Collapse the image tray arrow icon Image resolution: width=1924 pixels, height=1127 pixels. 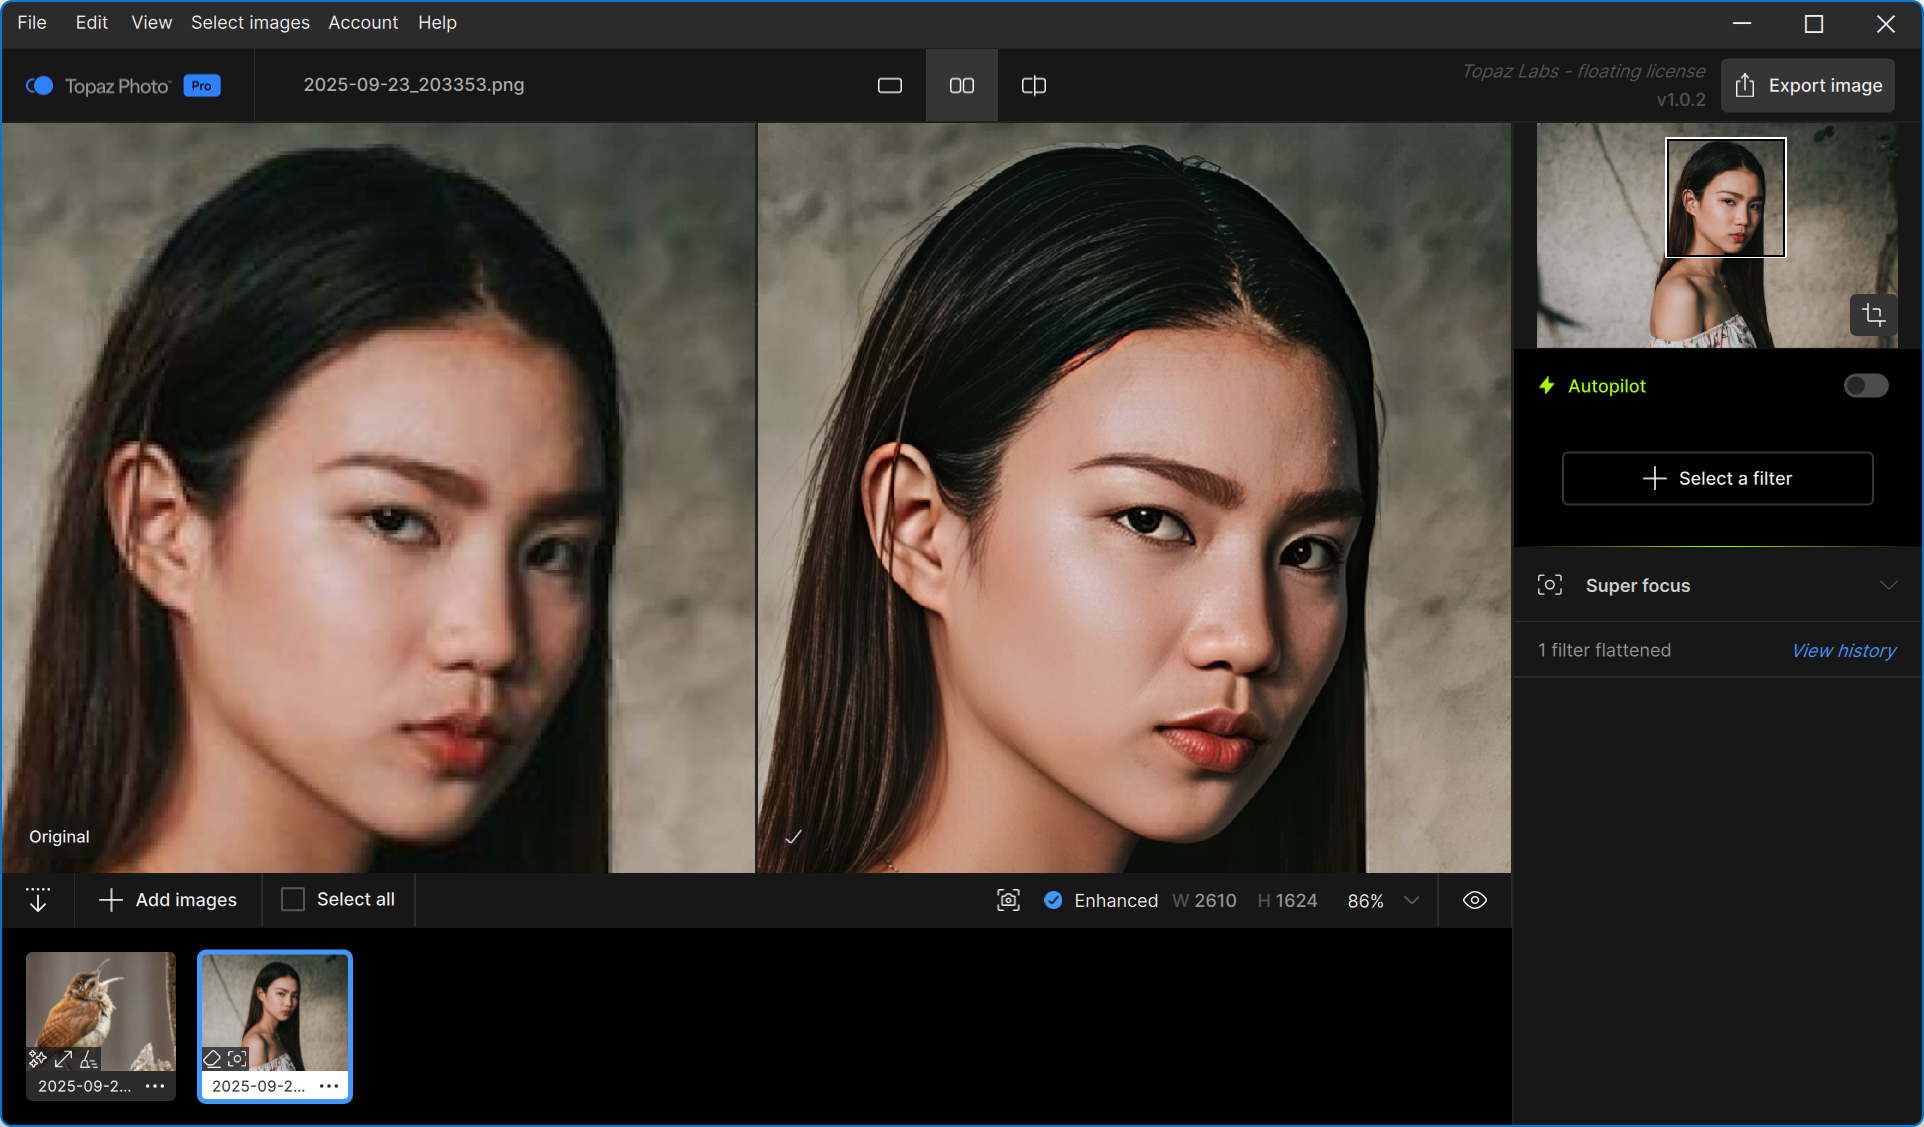tap(38, 900)
